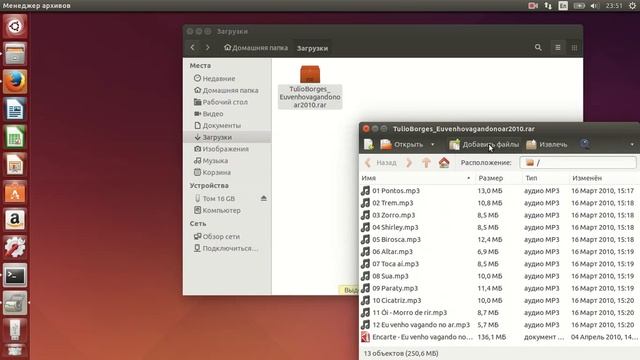Click Подключиться... in the sidebar
Screen dimensions: 640x360
click(227, 249)
